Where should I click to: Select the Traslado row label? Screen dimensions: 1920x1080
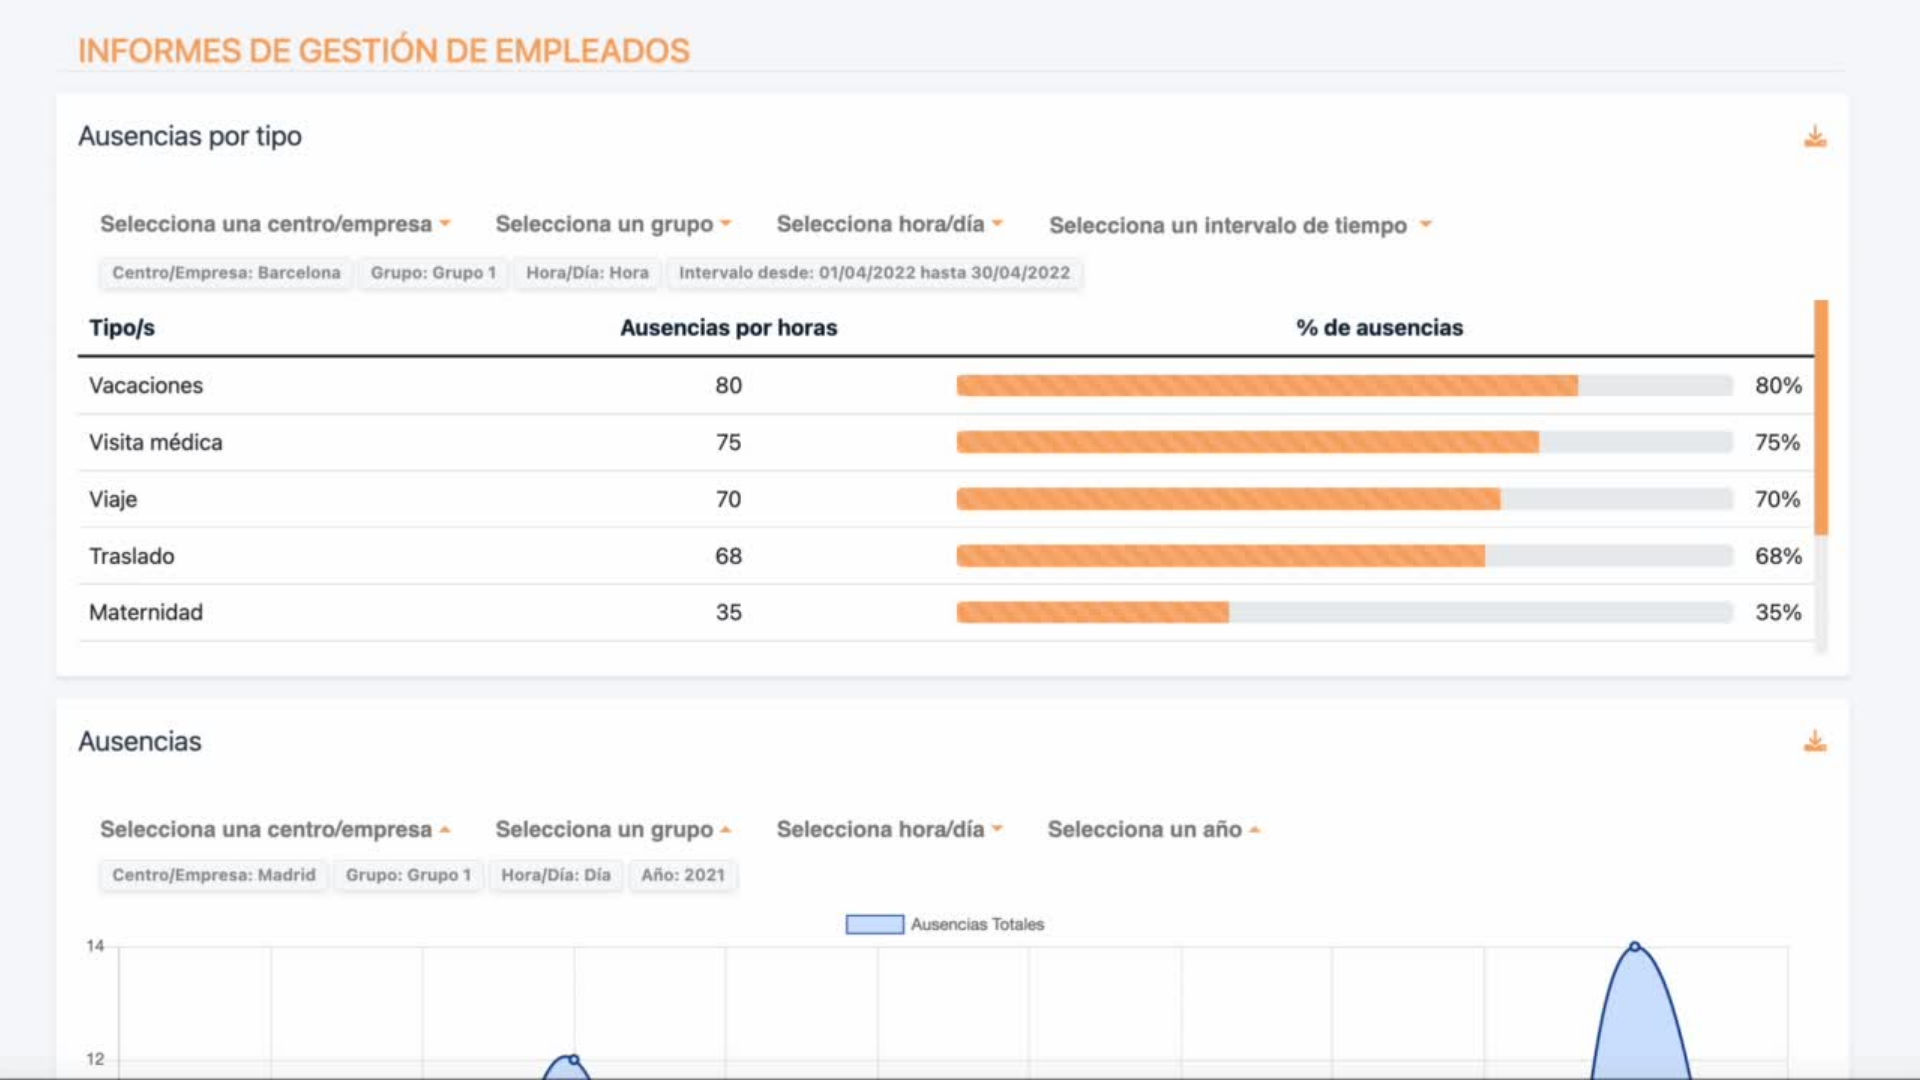132,556
